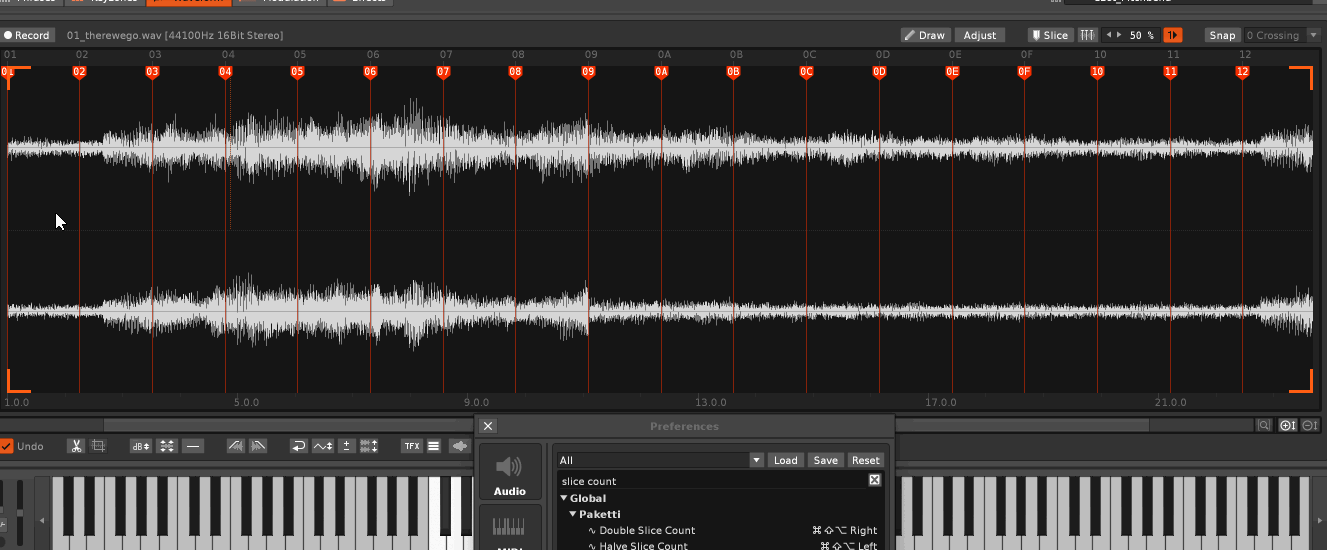Click the auto-slice markers icon next to Slice
The image size is (1327, 550).
click(1087, 35)
